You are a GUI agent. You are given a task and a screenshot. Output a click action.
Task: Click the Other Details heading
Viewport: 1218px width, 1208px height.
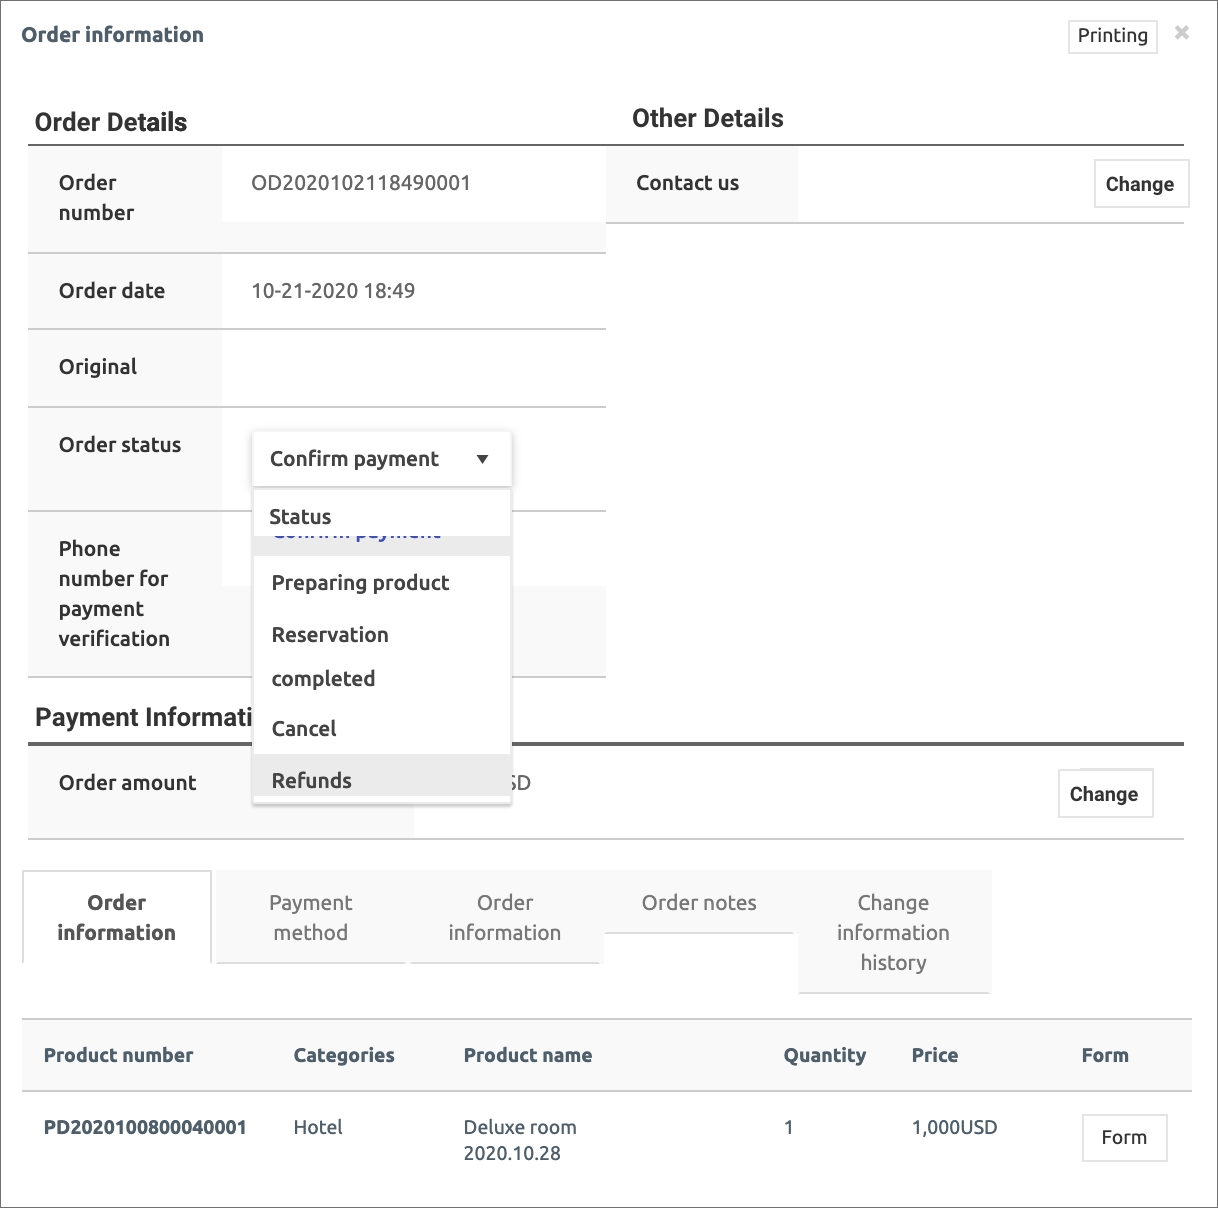(x=708, y=118)
